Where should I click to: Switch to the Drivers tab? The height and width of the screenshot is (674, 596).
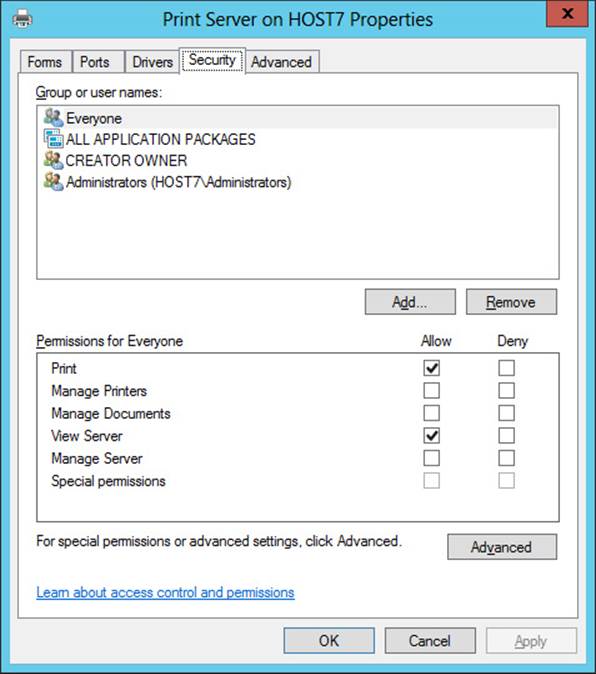tap(152, 62)
